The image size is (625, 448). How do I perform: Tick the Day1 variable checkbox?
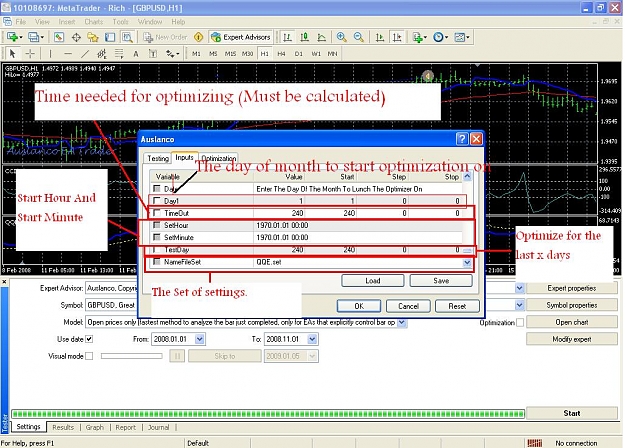coord(157,200)
